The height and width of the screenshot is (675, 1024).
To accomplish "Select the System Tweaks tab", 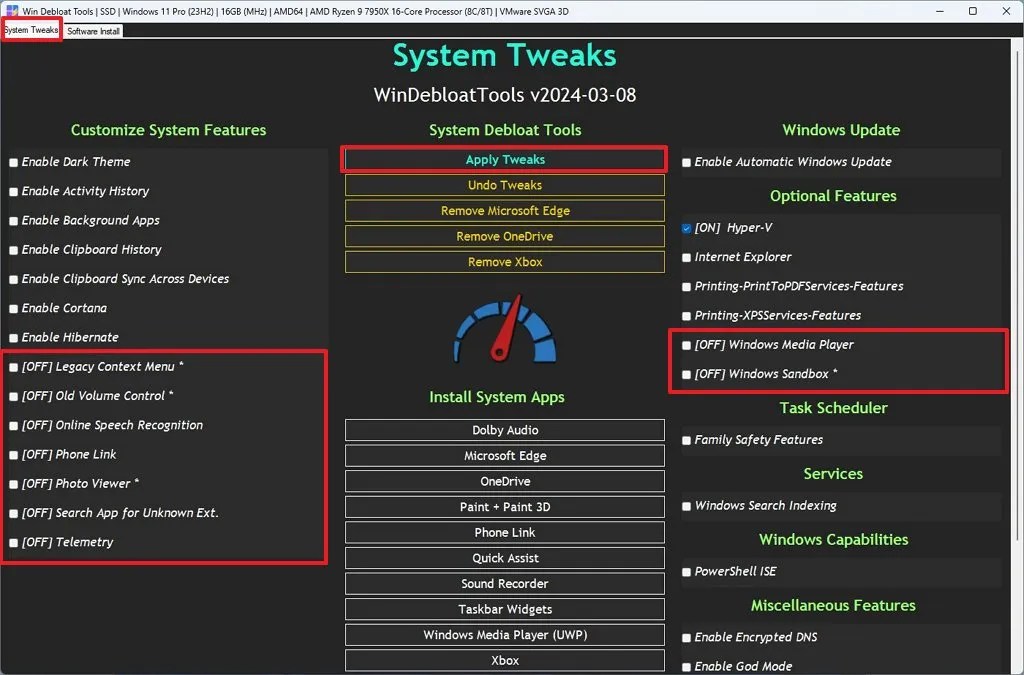I will (x=31, y=30).
